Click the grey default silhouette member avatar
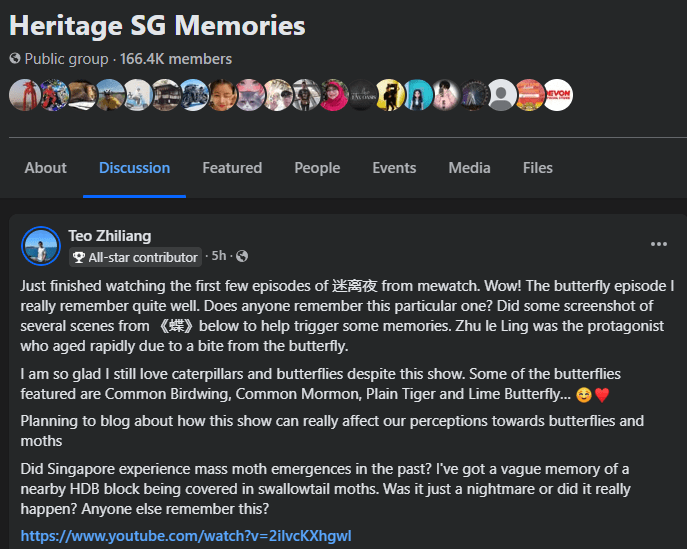 (x=501, y=95)
